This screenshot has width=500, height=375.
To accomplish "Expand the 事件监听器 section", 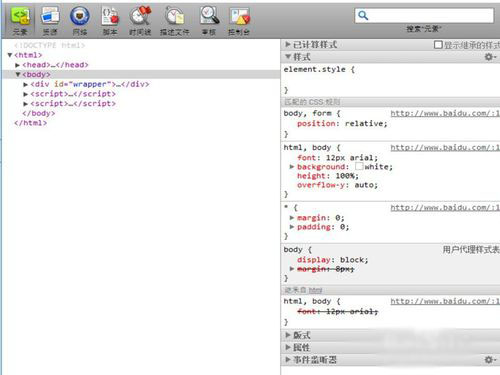I will (288, 359).
